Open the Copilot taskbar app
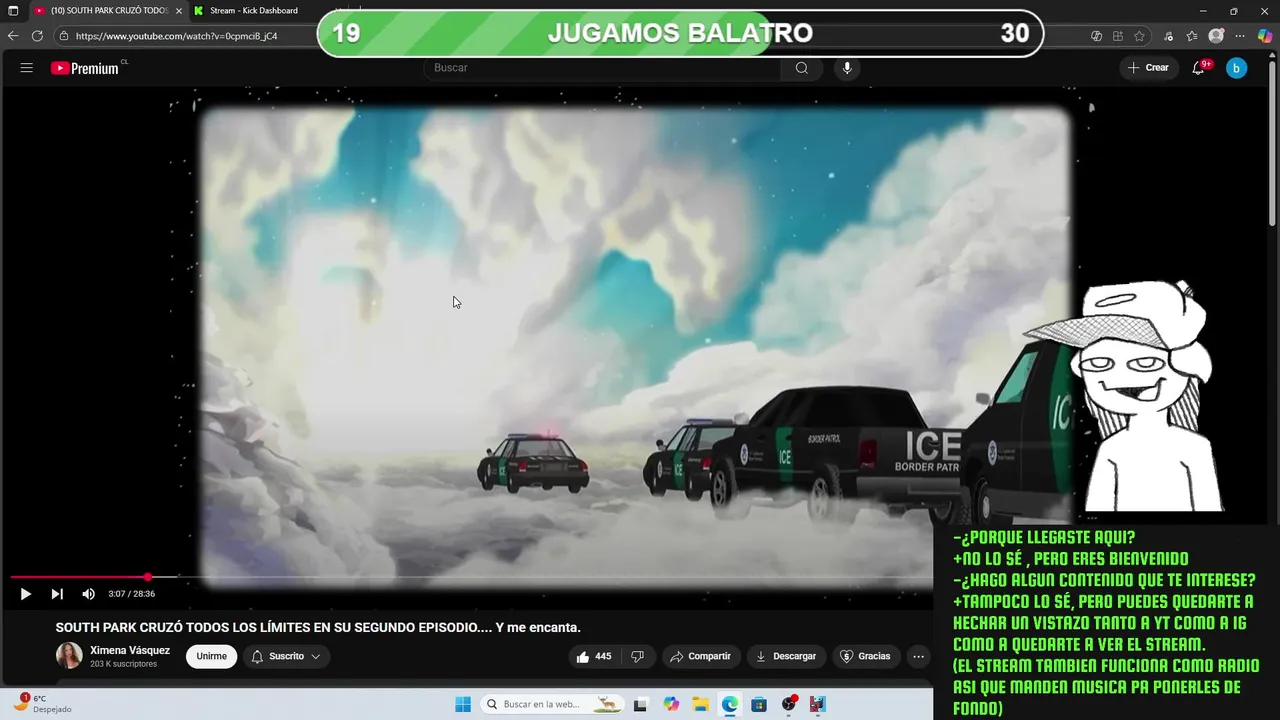The image size is (1280, 720). pyautogui.click(x=671, y=704)
